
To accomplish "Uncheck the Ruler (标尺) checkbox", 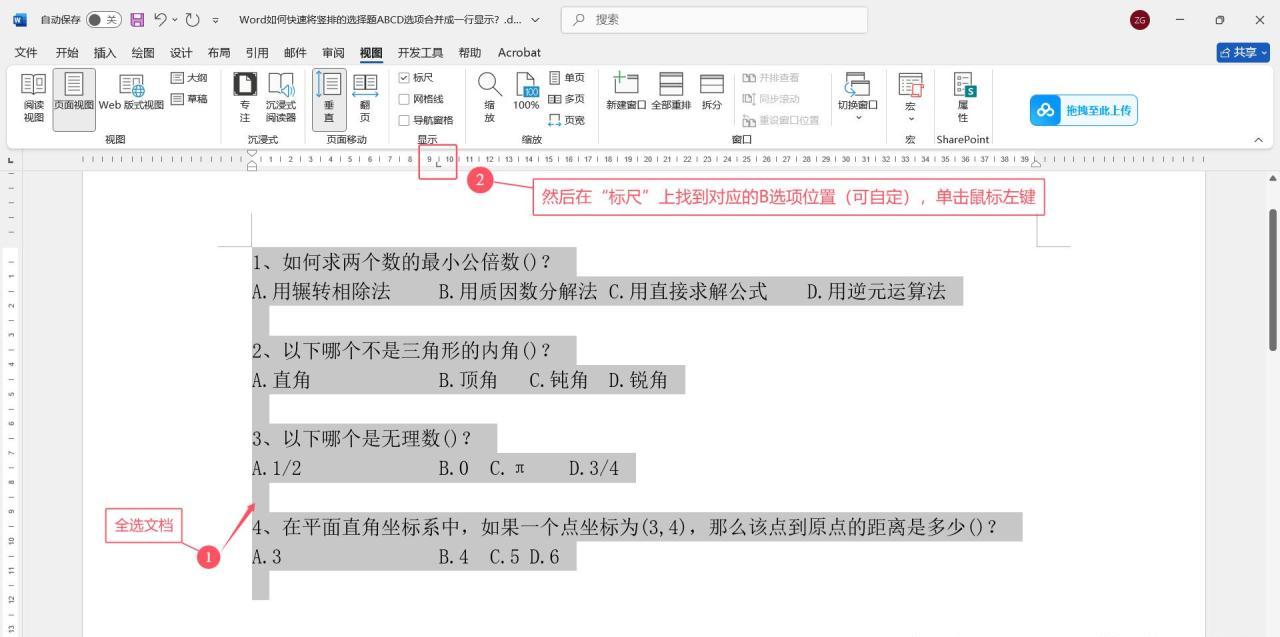I will pyautogui.click(x=404, y=78).
